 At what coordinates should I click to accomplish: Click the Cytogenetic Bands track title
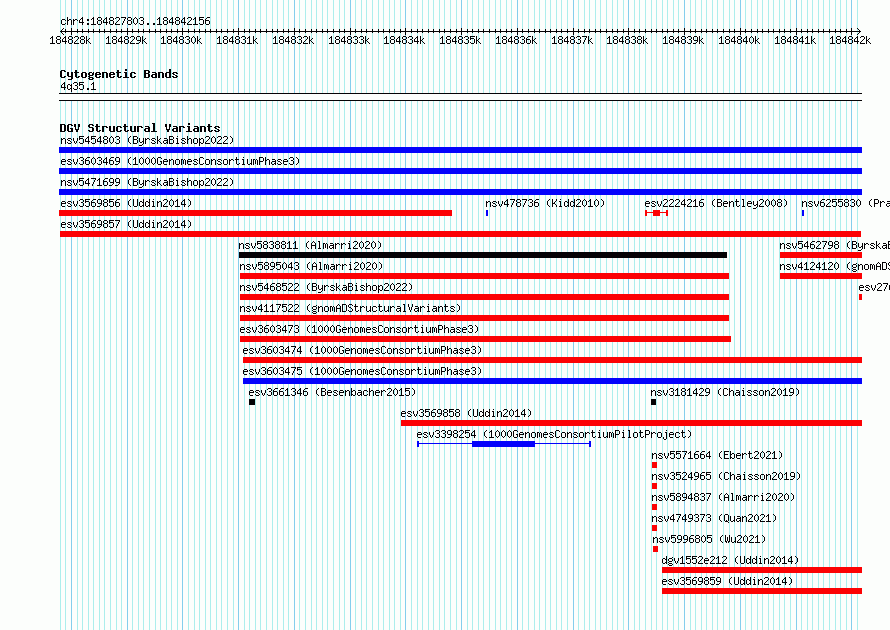tap(119, 74)
